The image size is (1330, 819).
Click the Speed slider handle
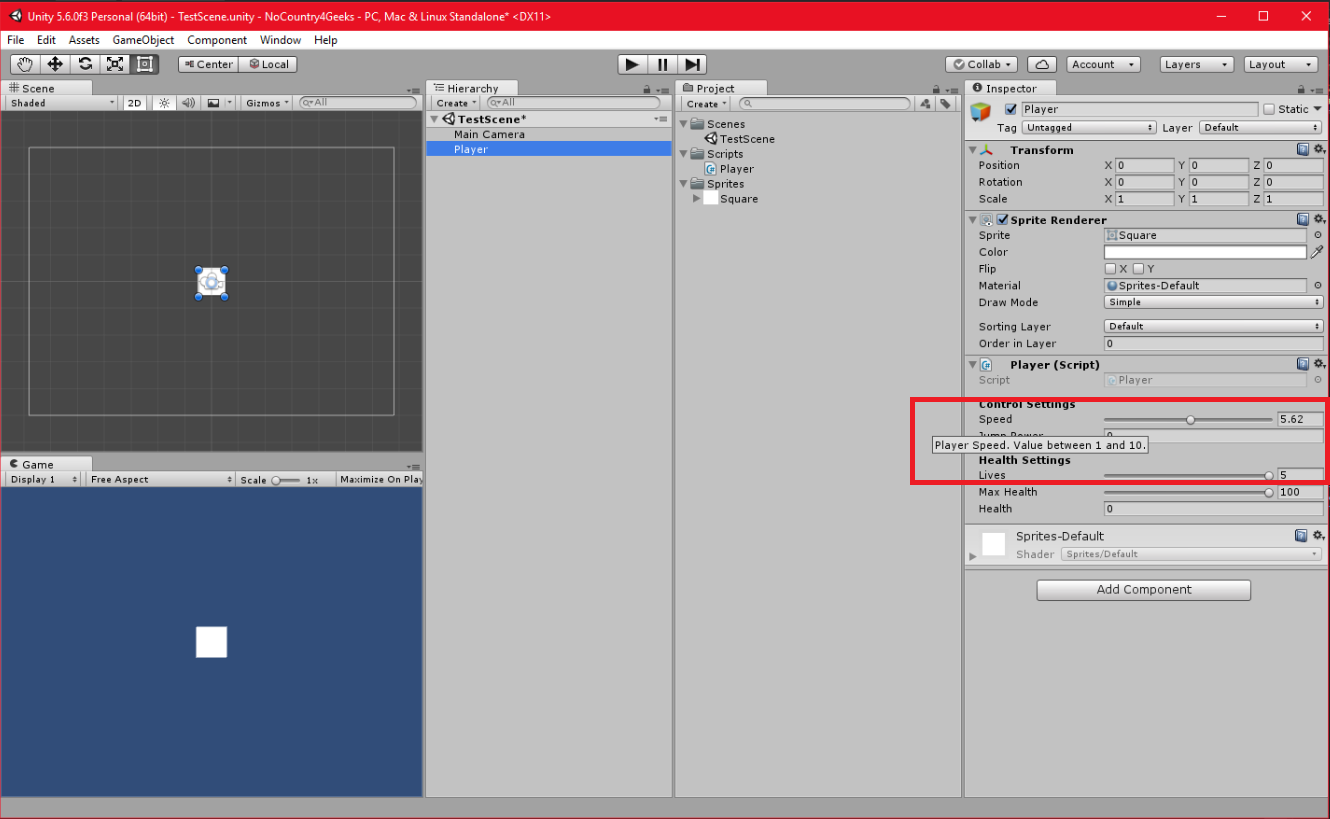coord(1190,420)
